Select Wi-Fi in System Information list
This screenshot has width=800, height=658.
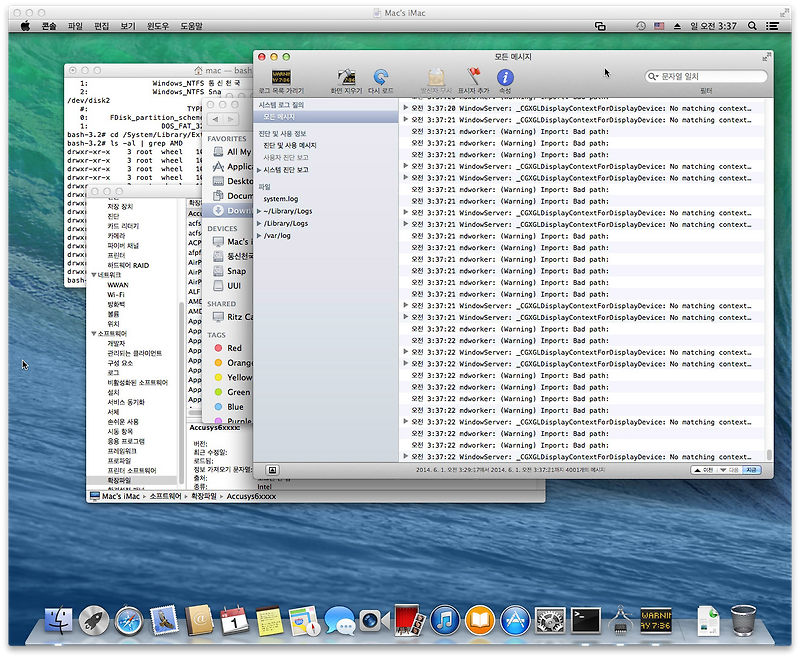coord(116,294)
